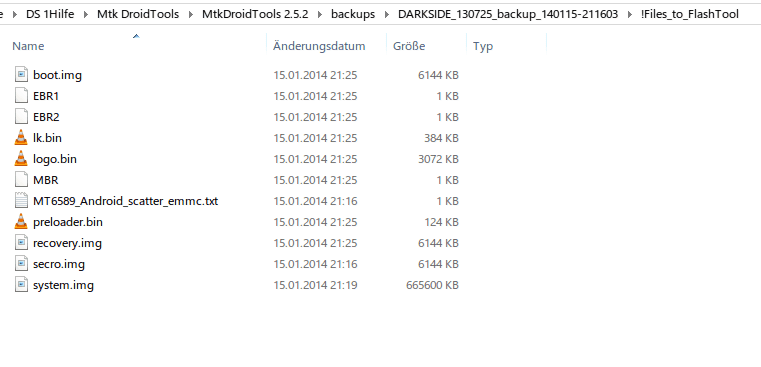Sort by the Name column header

click(28, 46)
